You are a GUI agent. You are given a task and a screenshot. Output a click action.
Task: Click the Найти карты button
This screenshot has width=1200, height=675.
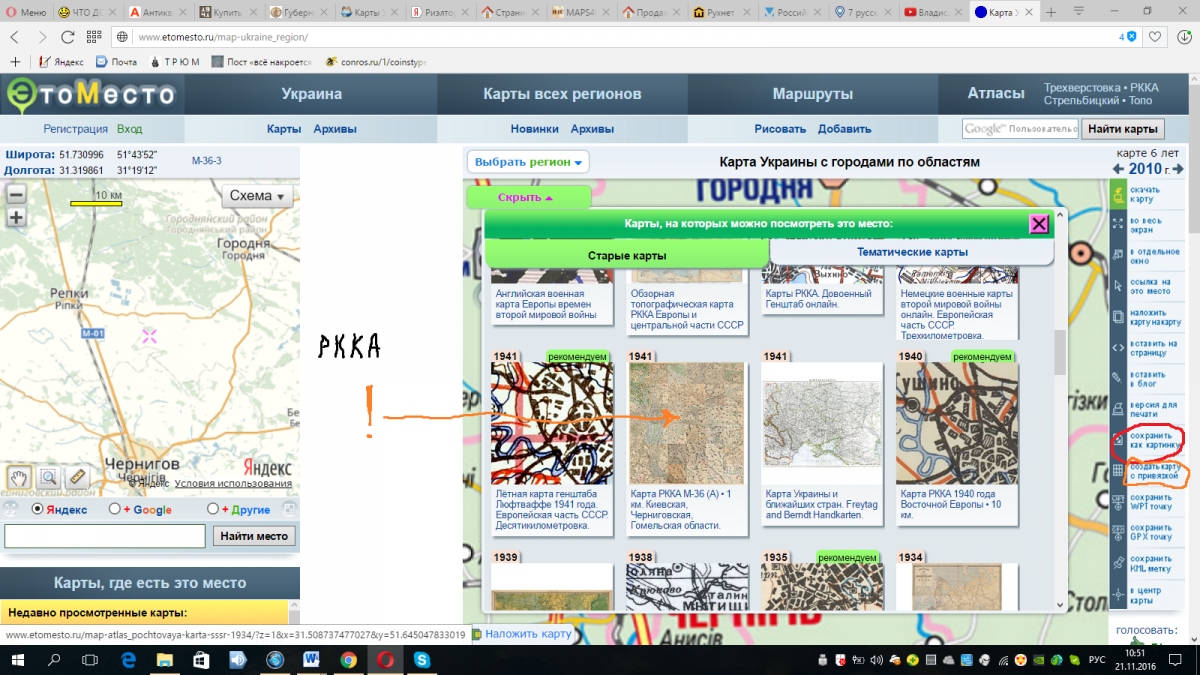pos(1122,129)
